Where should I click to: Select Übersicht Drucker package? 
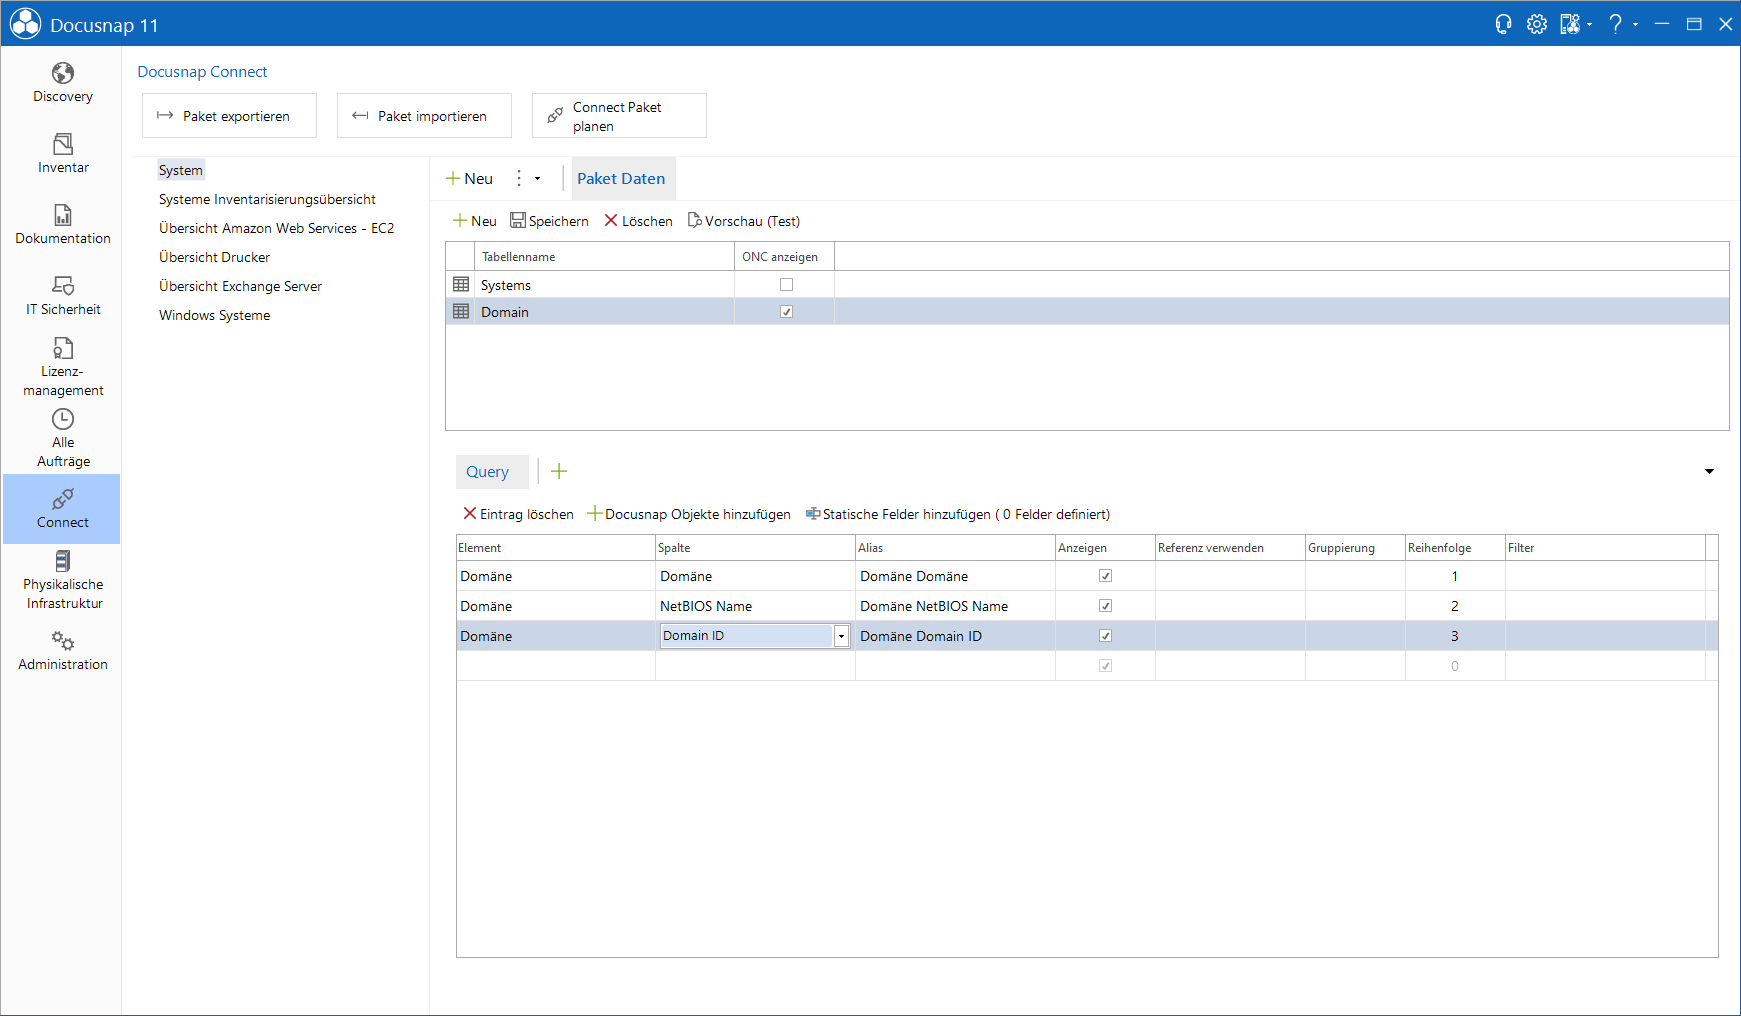[214, 258]
